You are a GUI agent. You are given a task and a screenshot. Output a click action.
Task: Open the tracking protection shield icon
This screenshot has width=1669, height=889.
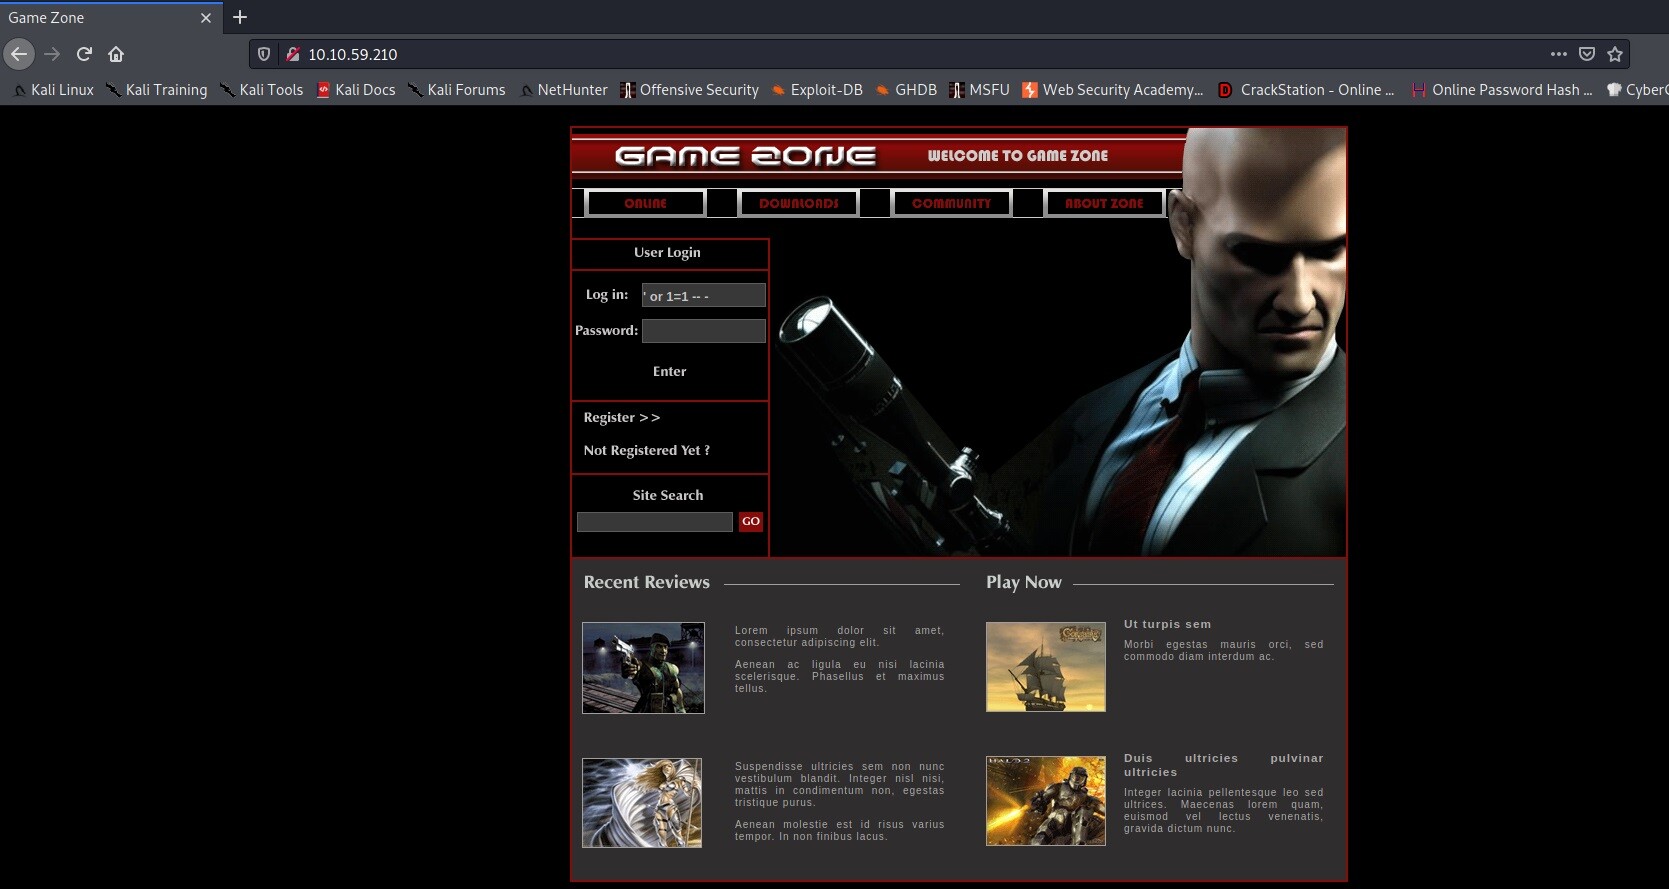(264, 54)
